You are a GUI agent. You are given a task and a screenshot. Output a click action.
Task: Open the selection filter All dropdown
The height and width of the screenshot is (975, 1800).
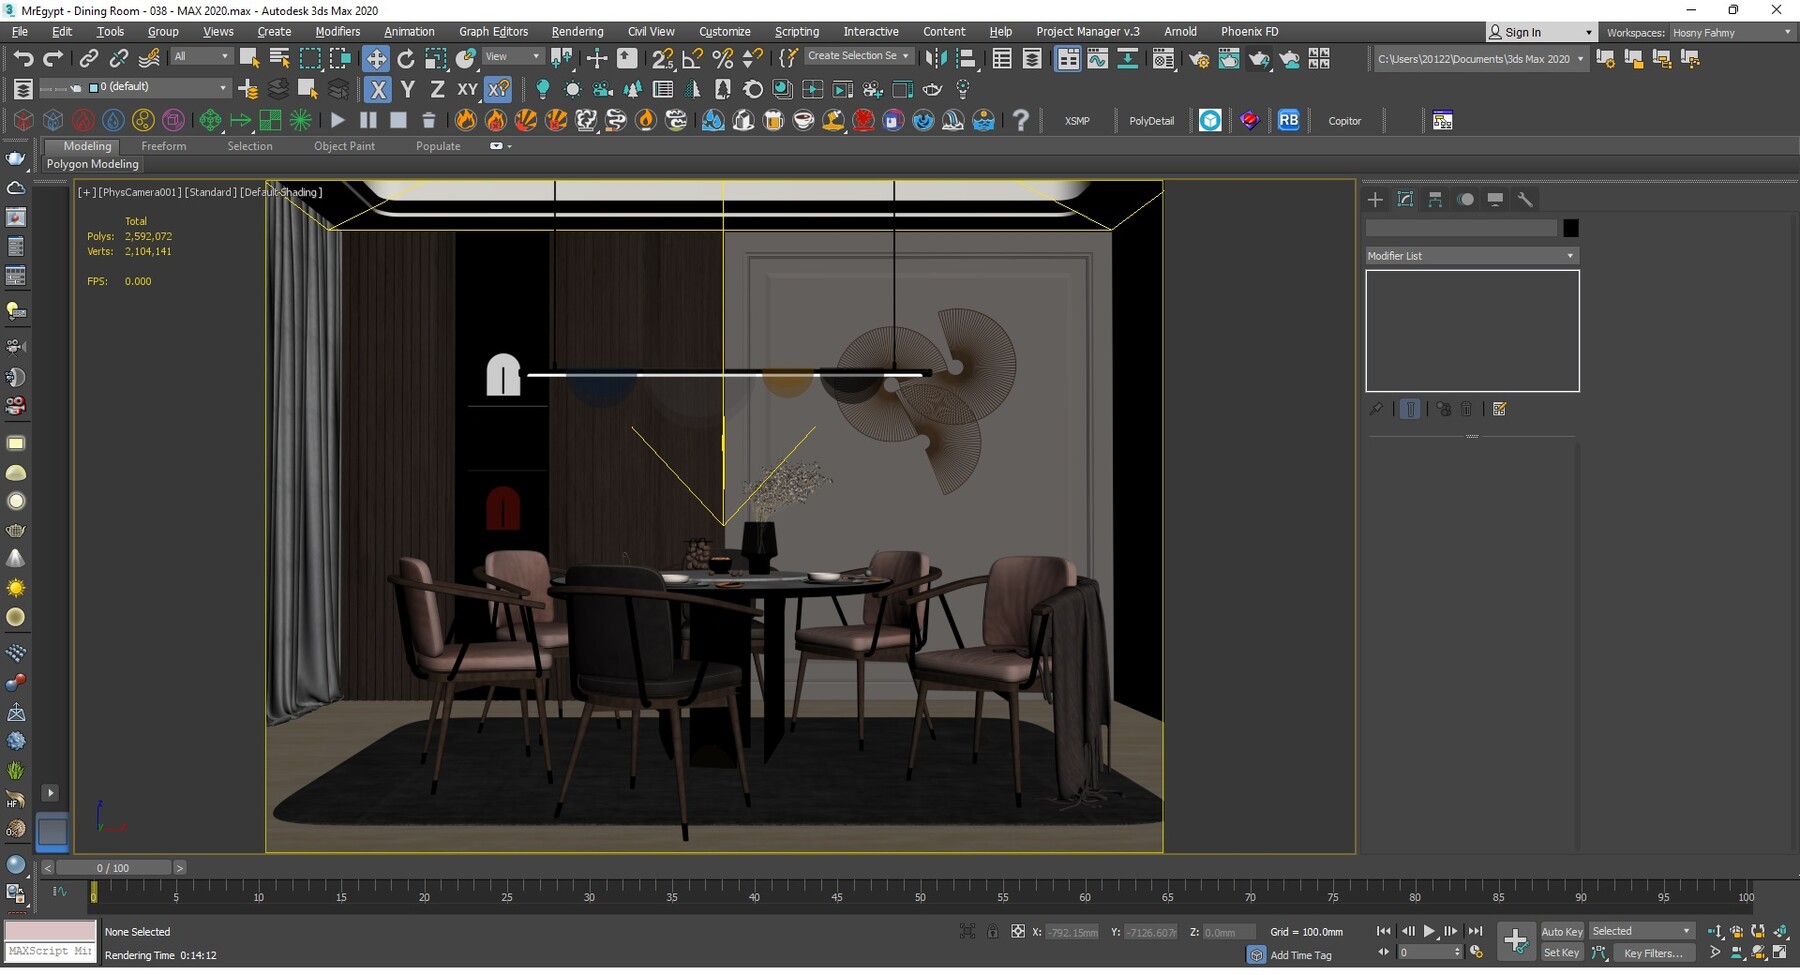click(201, 56)
